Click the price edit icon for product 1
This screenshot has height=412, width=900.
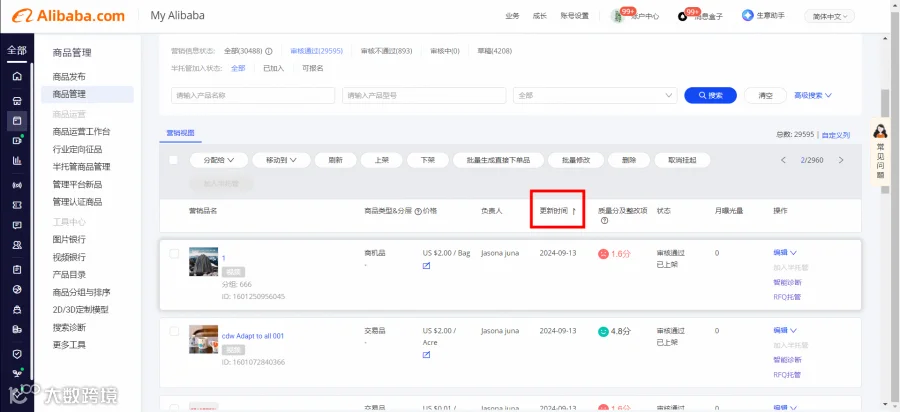pos(426,266)
